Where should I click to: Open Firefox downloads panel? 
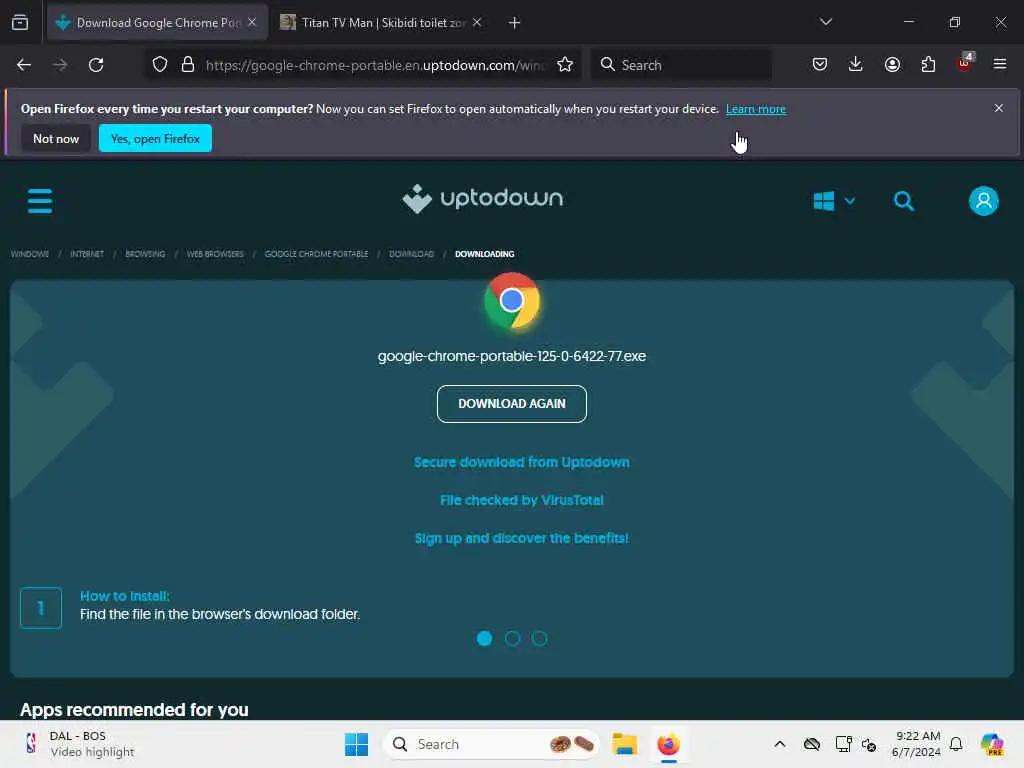[856, 64]
